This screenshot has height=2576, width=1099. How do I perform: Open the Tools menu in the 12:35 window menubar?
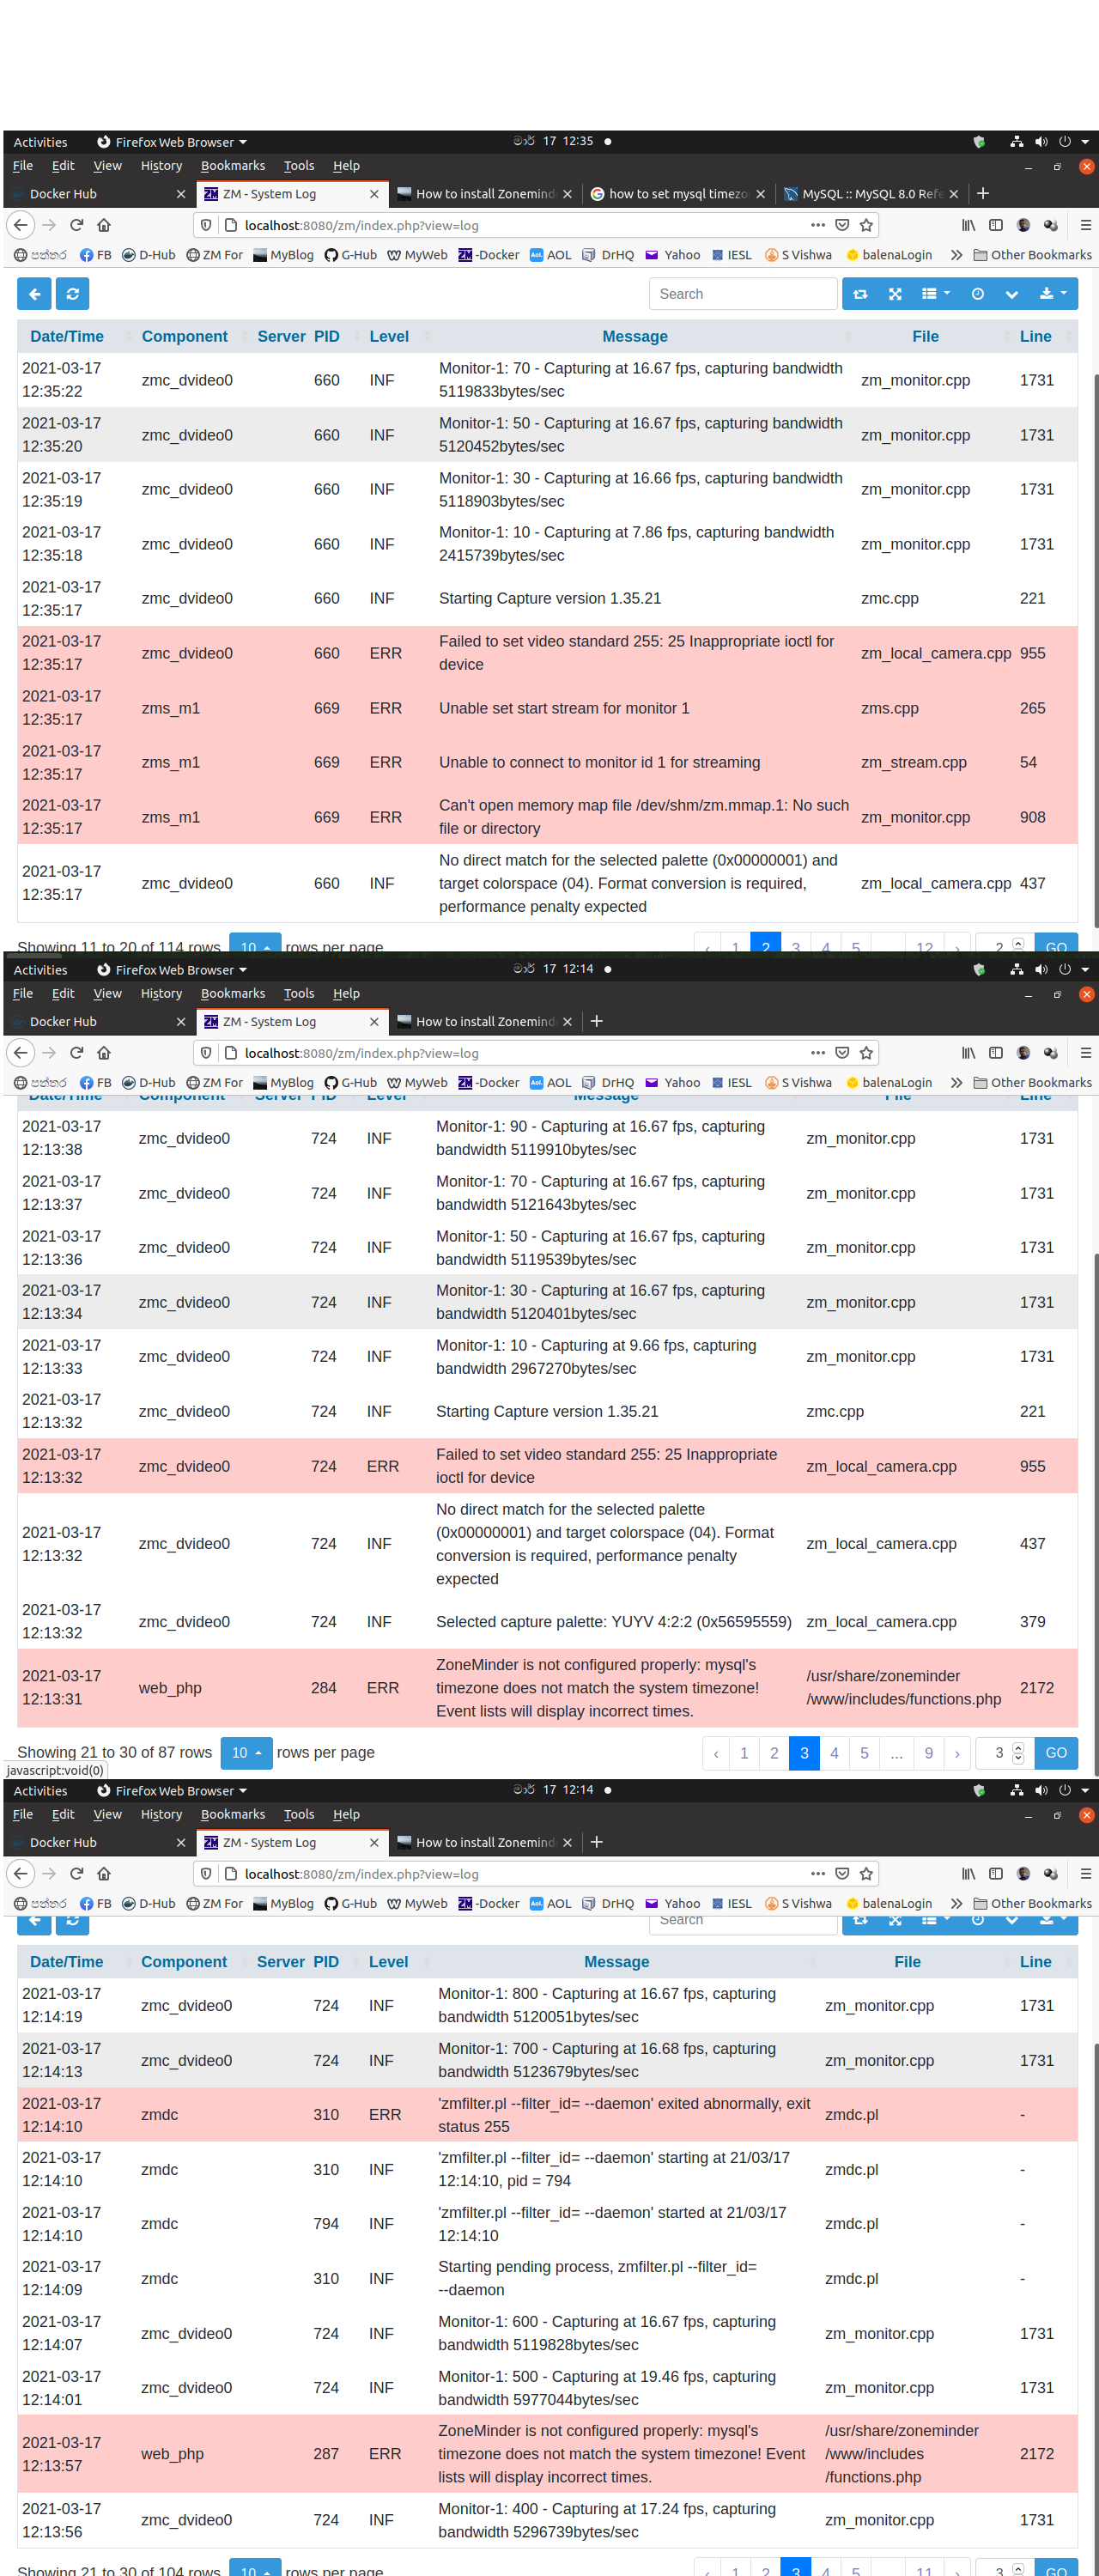click(299, 166)
